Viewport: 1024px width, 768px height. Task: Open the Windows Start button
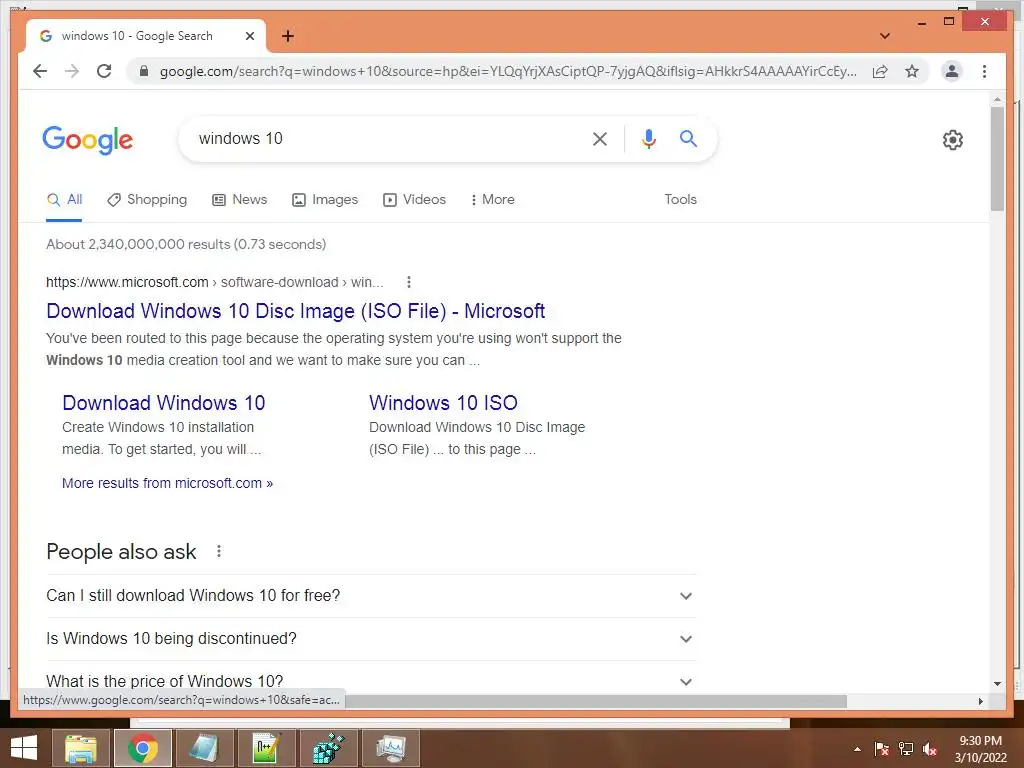click(24, 748)
